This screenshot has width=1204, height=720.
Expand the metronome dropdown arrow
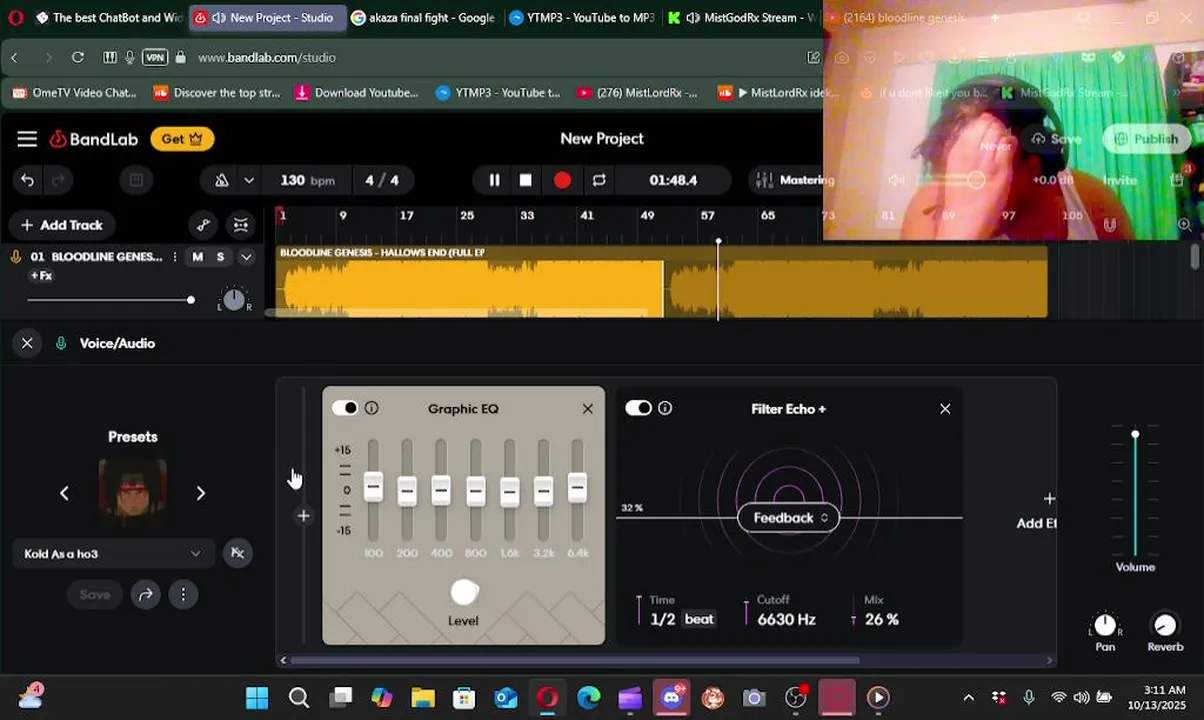pyautogui.click(x=249, y=180)
